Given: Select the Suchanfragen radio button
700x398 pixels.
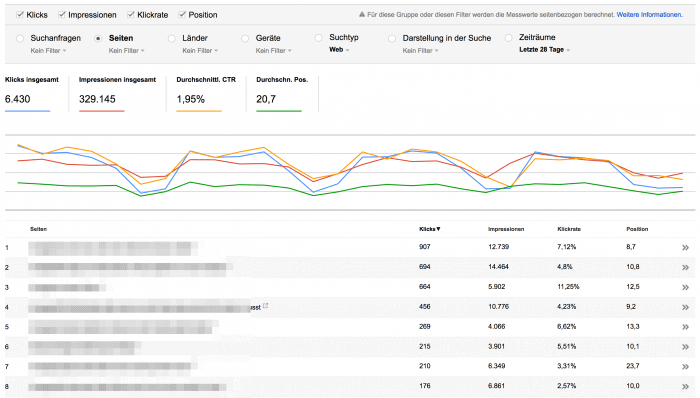Looking at the screenshot, I should pyautogui.click(x=20, y=38).
